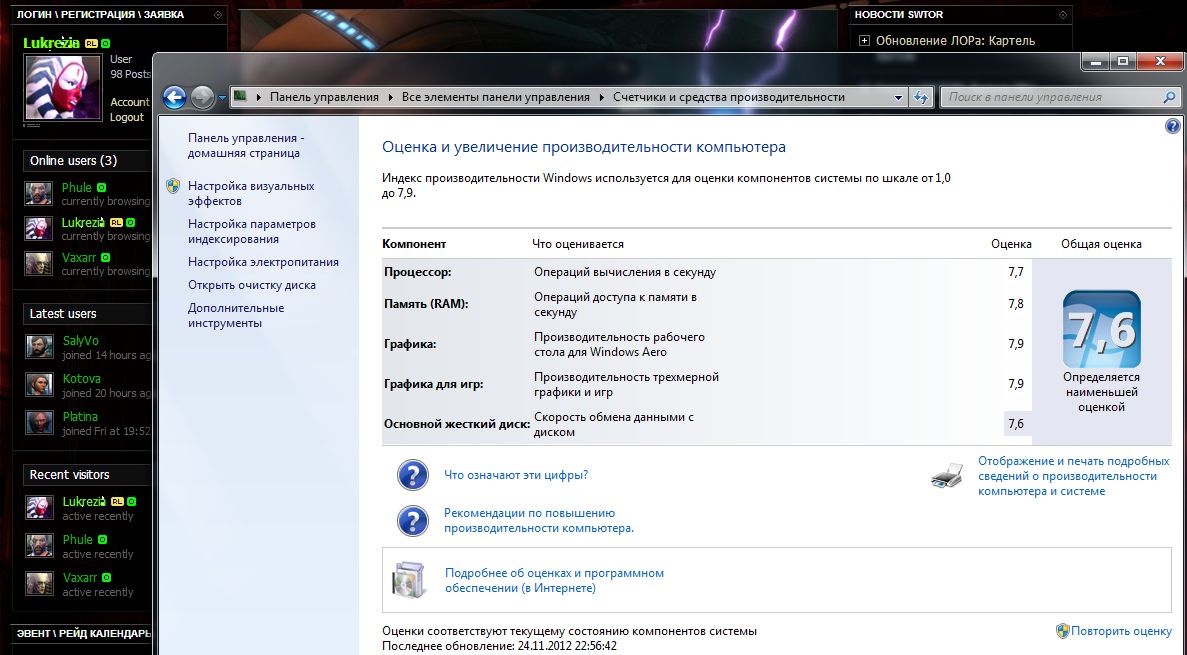Click question icon beside 'Что означают эти цифры?'
Image resolution: width=1187 pixels, height=655 pixels.
click(x=413, y=475)
